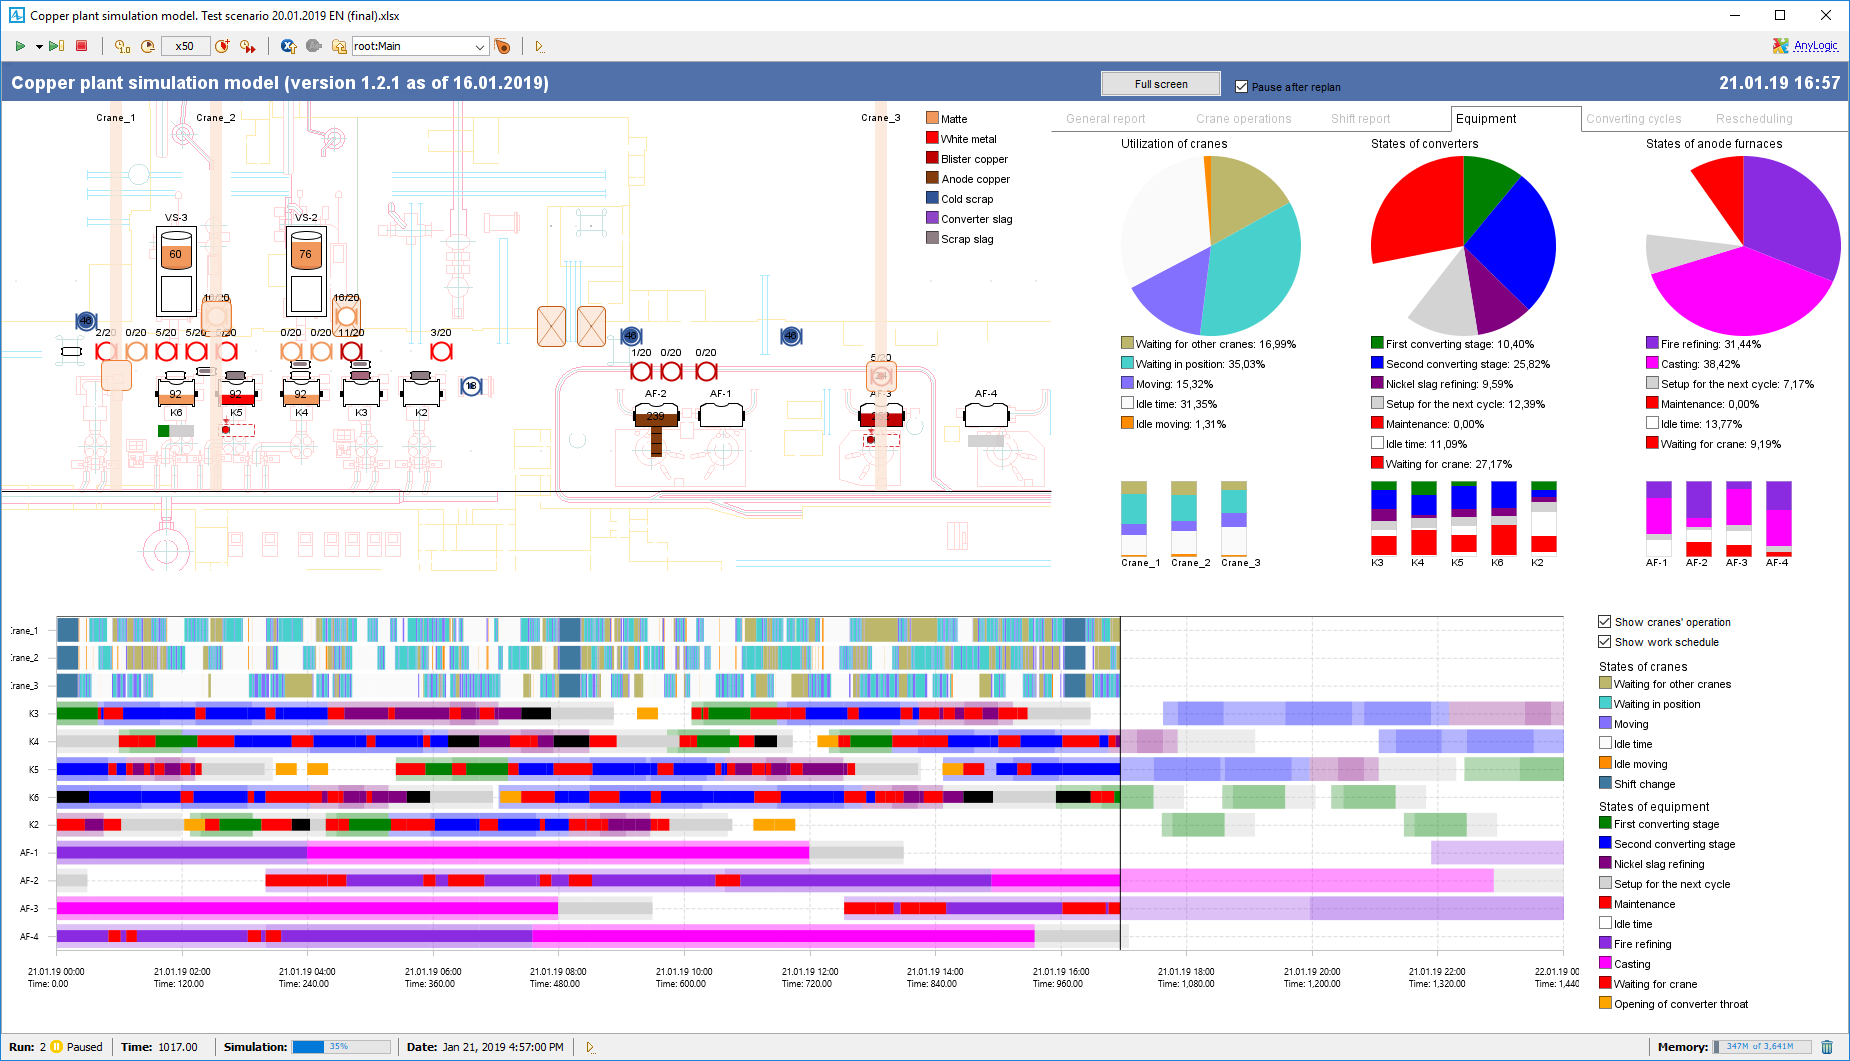The image size is (1850, 1061).
Task: Click anode furnace AF-2 in layout
Action: (x=656, y=414)
